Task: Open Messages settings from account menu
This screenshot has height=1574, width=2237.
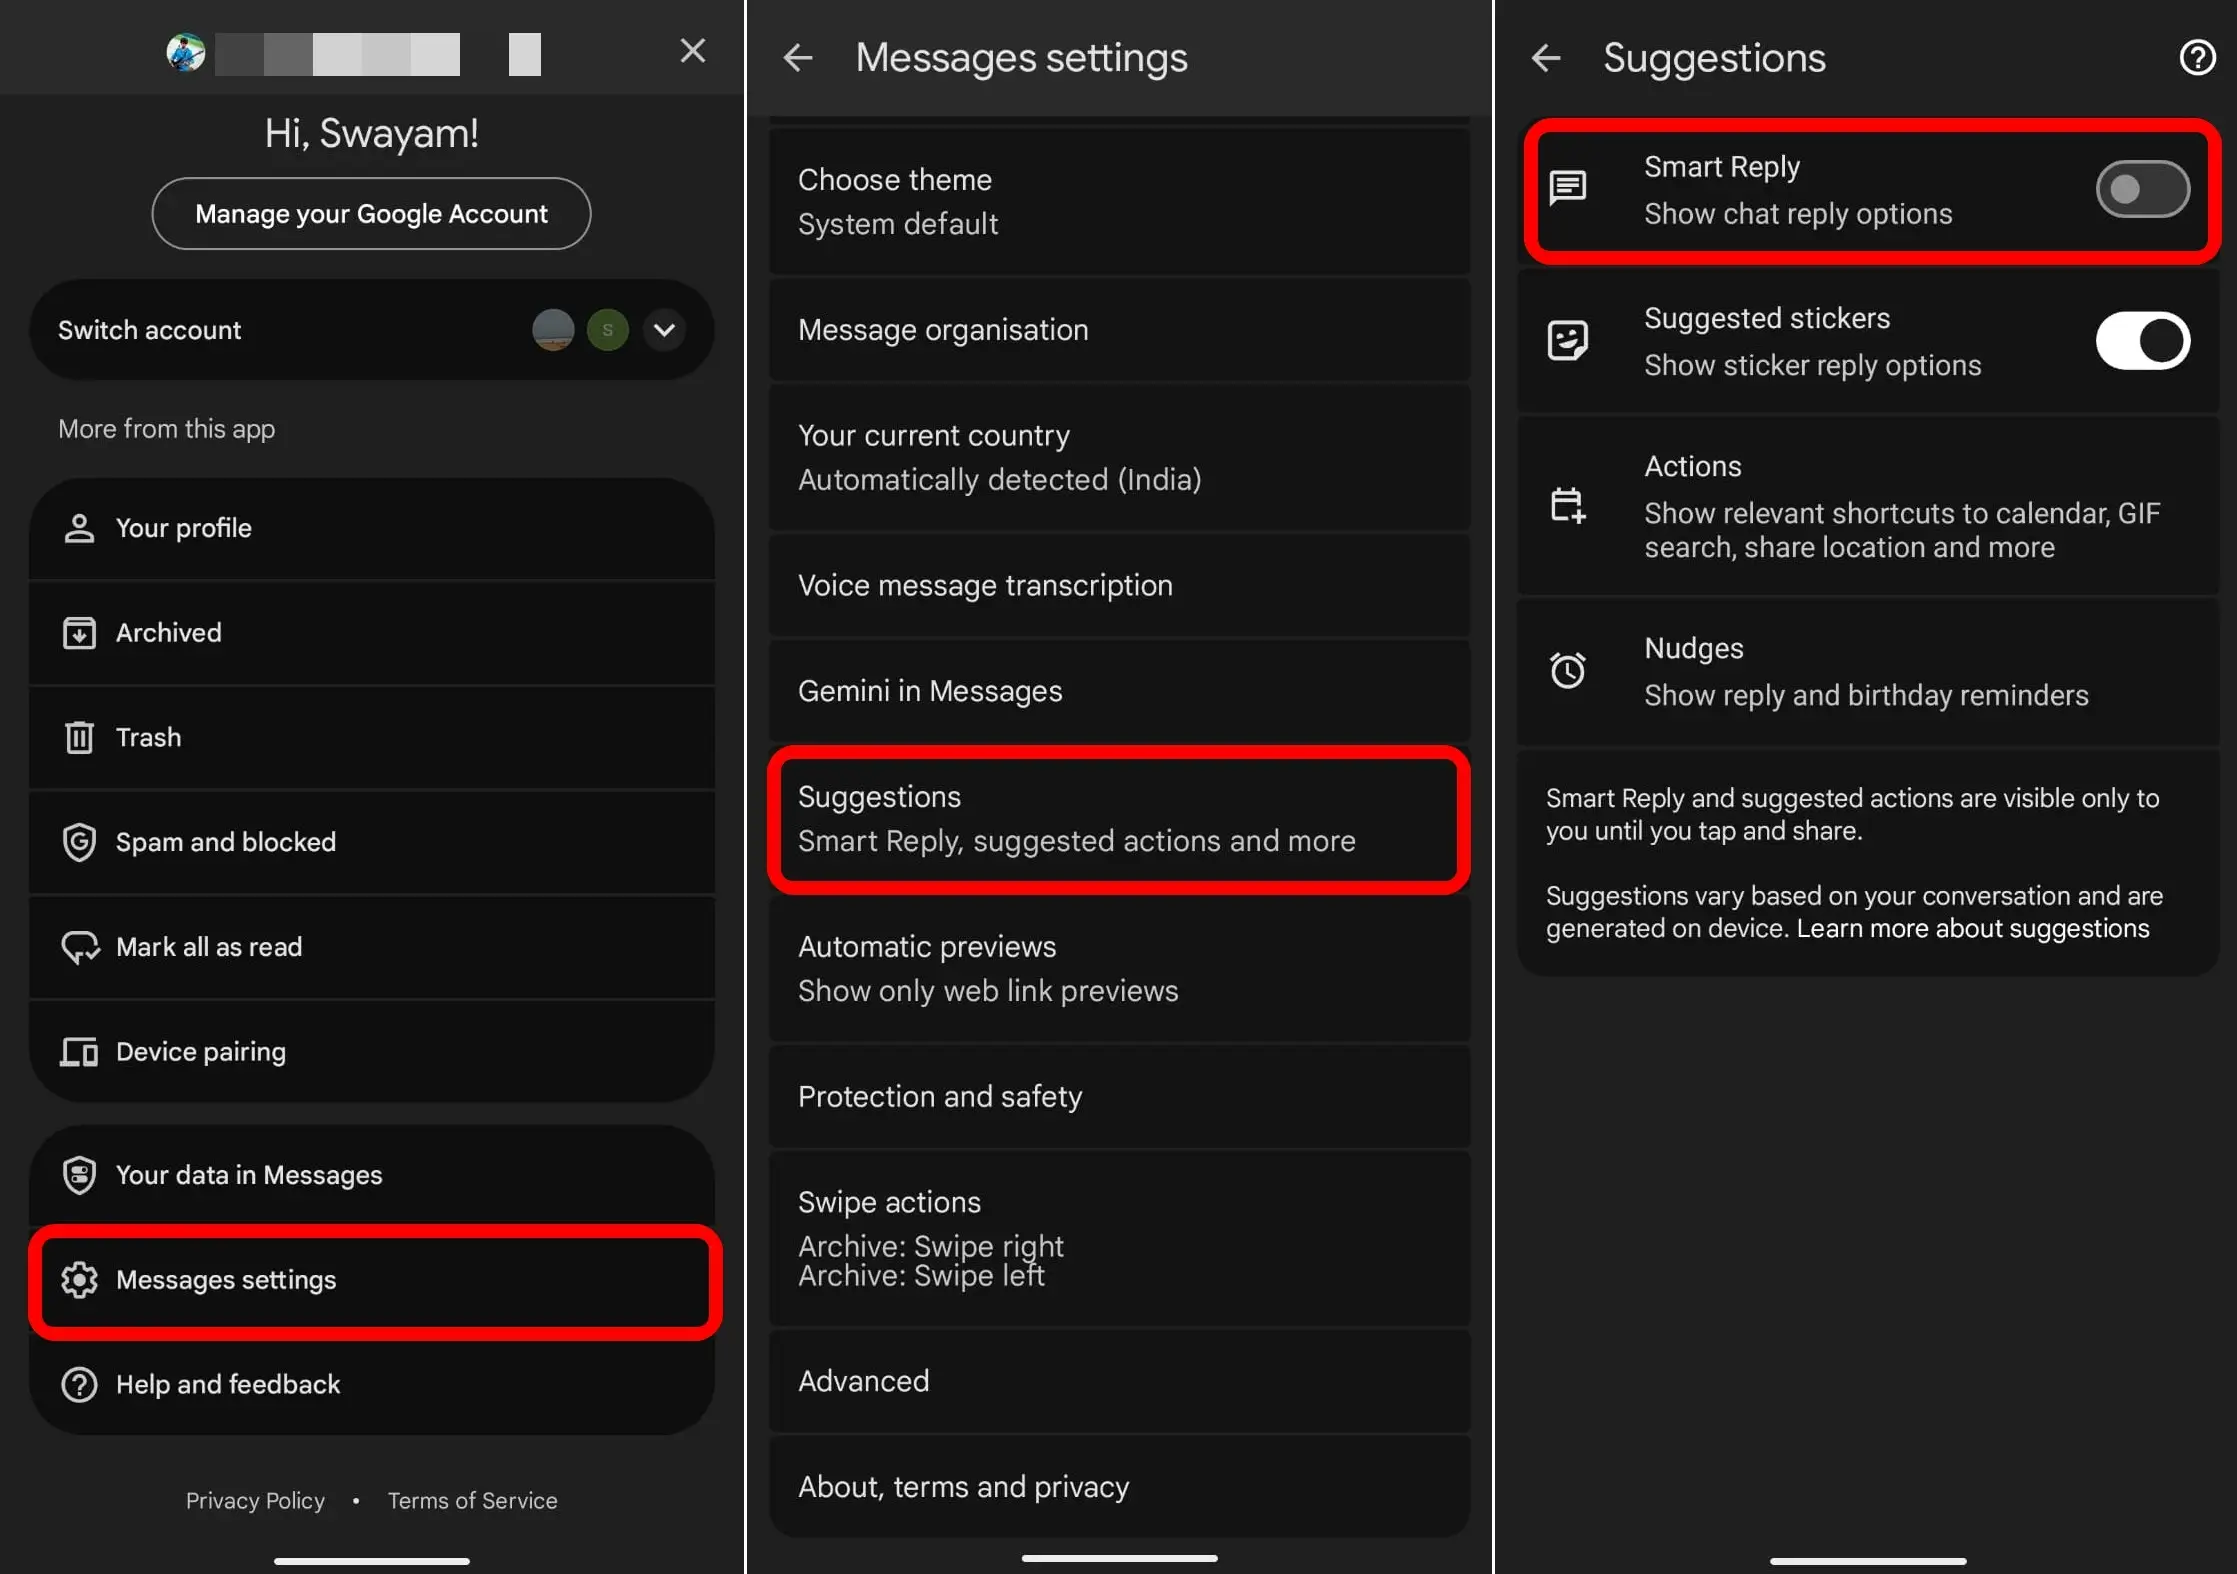Action: point(226,1280)
